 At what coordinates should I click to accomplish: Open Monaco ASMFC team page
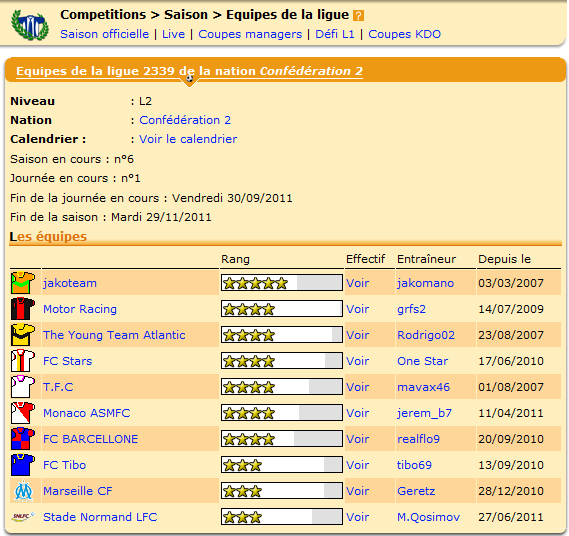[x=86, y=413]
